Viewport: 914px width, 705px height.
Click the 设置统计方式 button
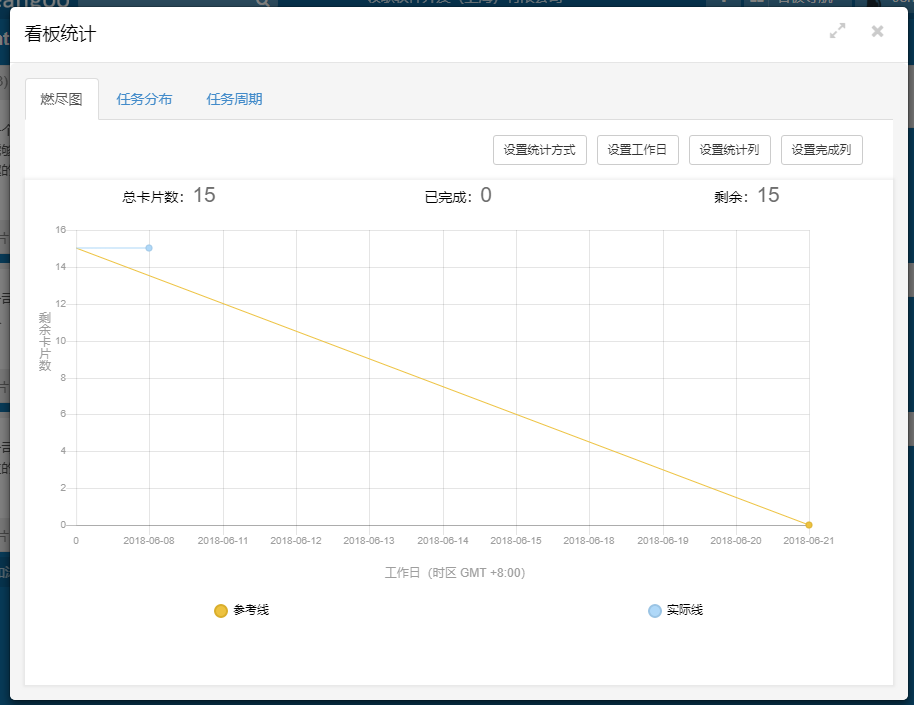[539, 150]
